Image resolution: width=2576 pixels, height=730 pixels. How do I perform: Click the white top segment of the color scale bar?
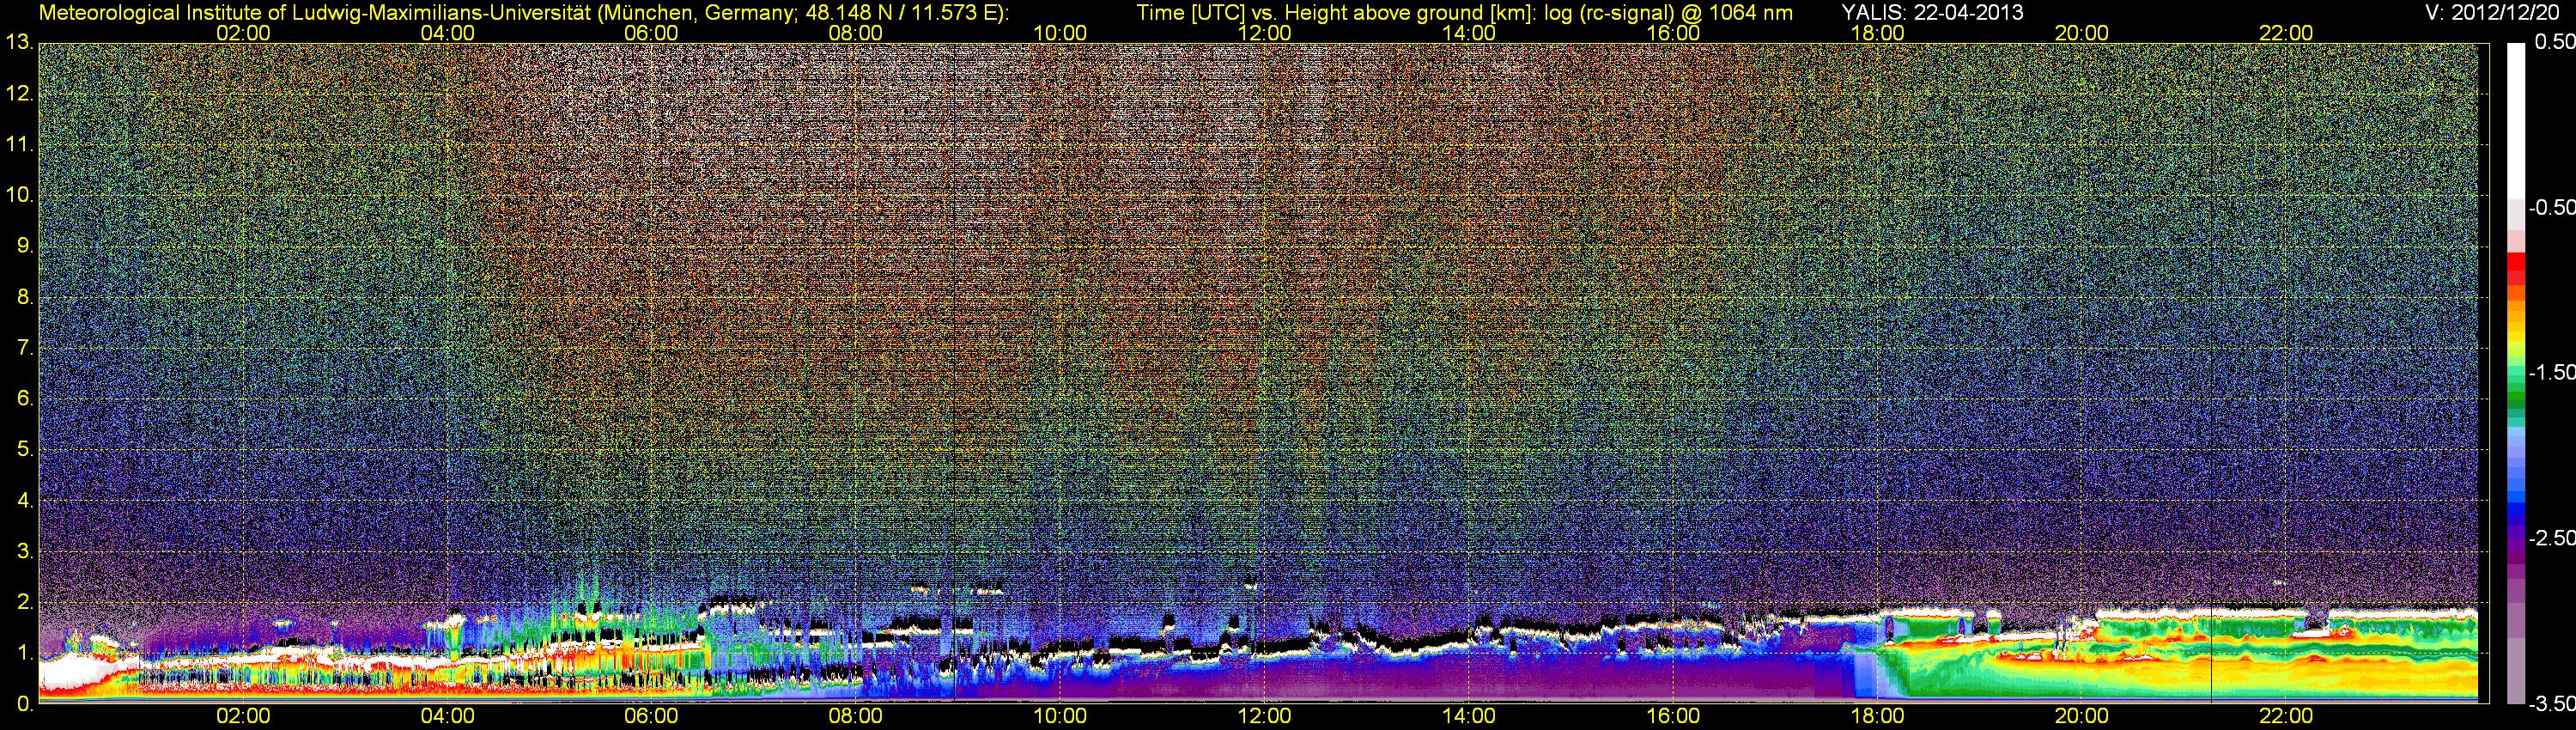[2515, 120]
